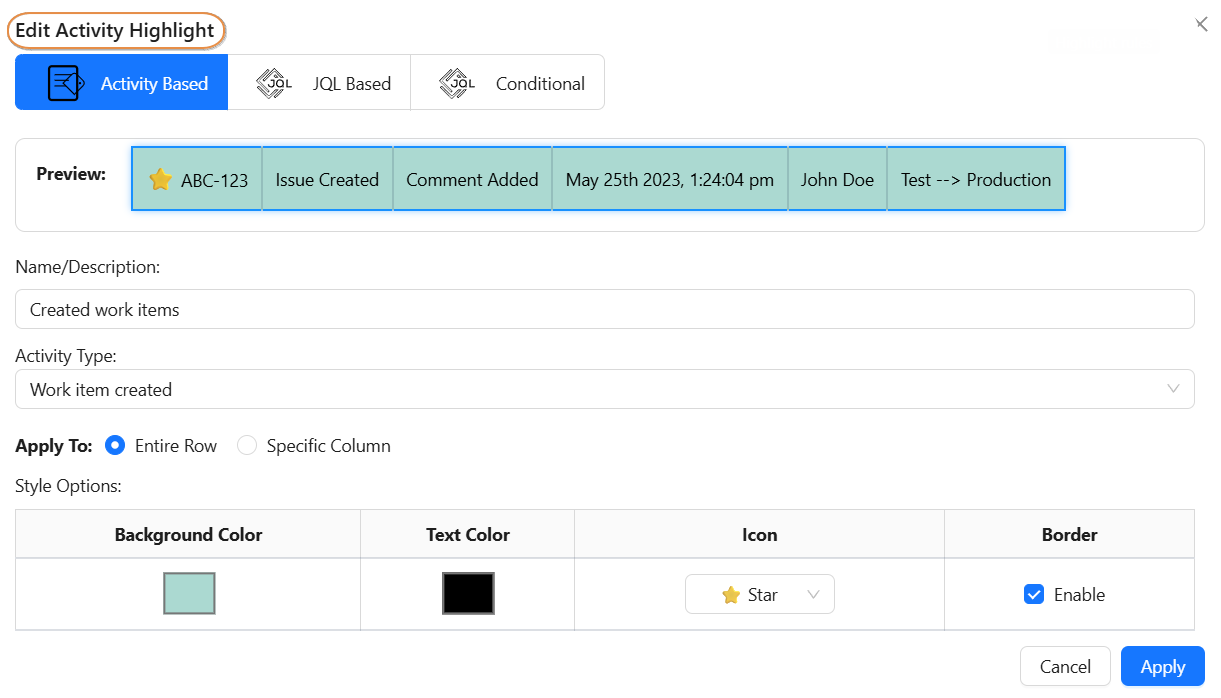This screenshot has height=698, width=1221.
Task: Click the star icon in the preview row
Action: coord(160,180)
